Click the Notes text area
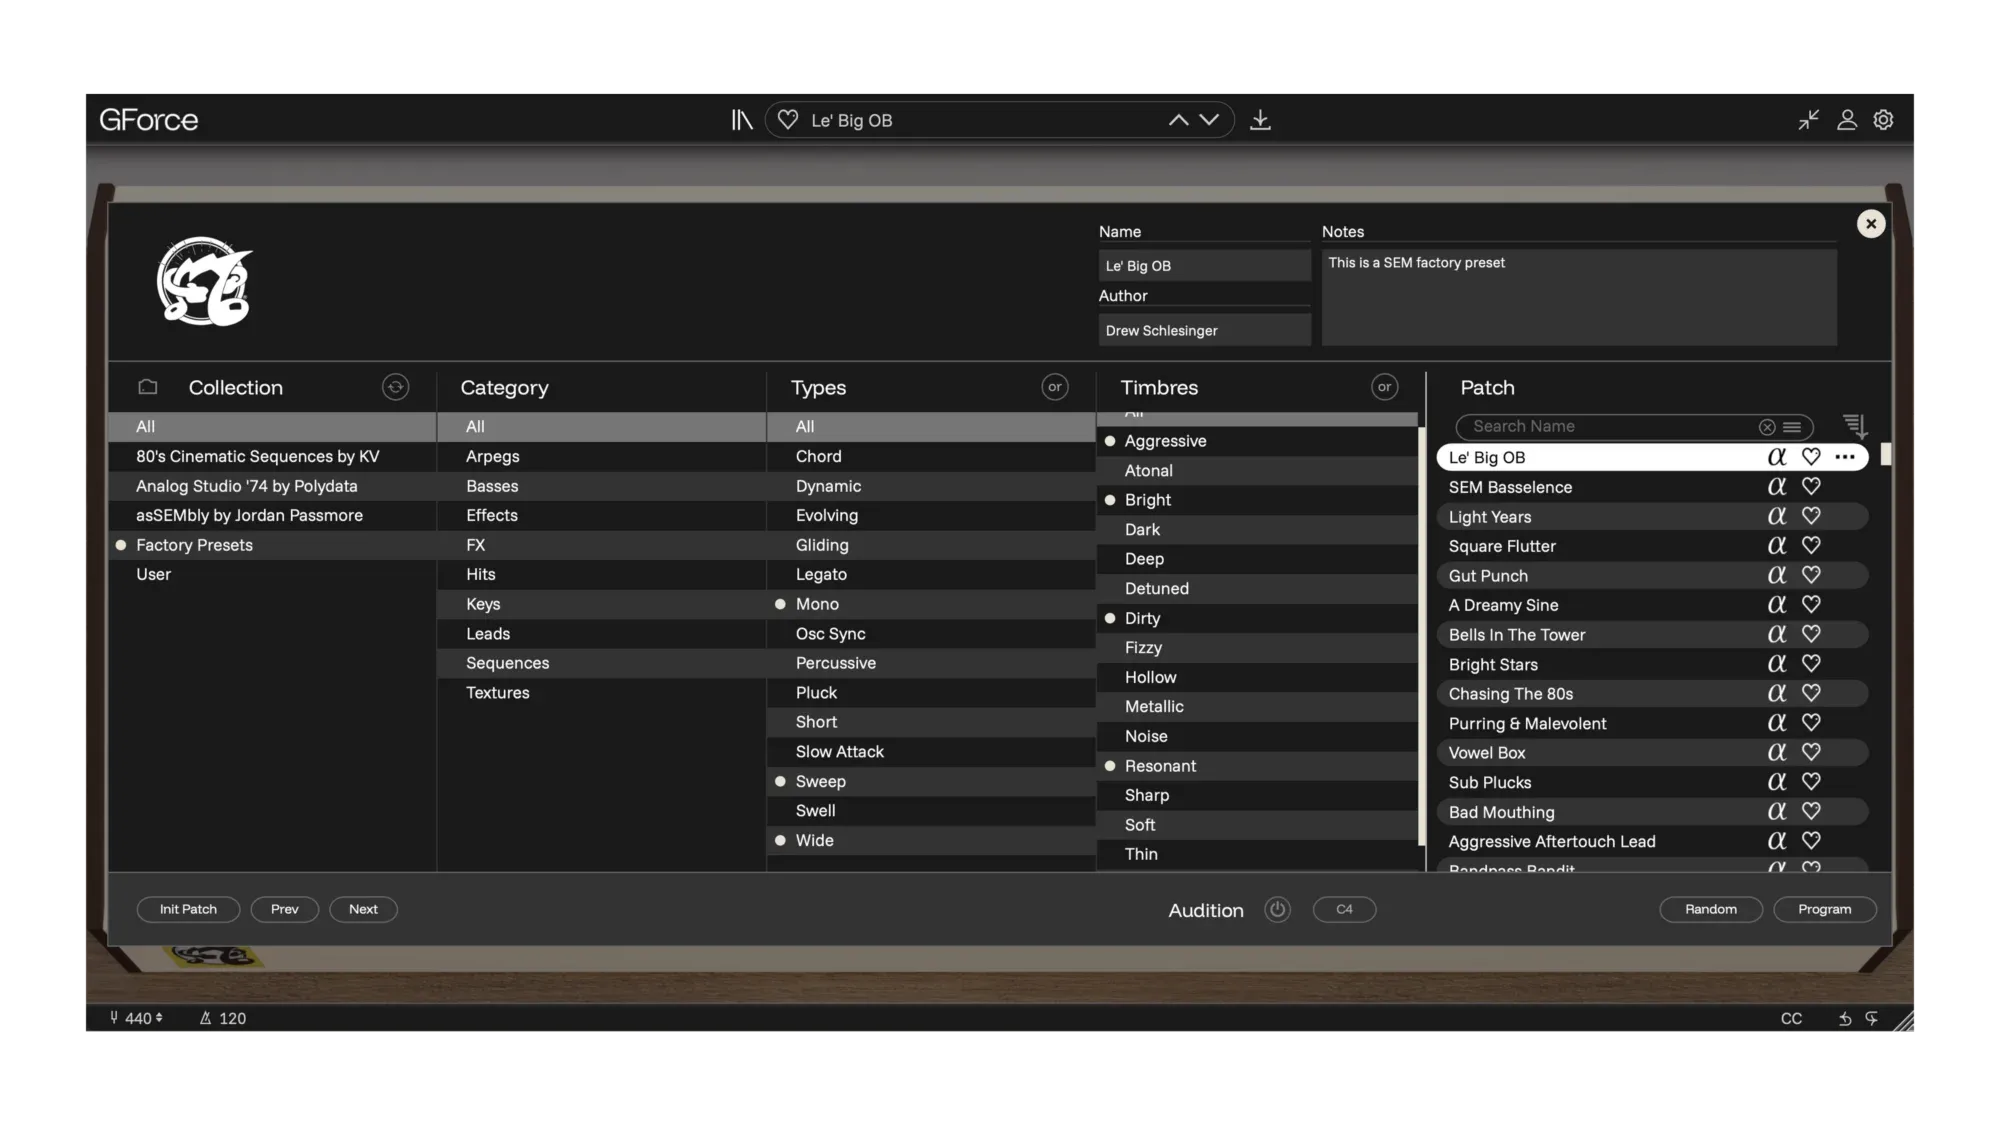The width and height of the screenshot is (2000, 1126). point(1578,298)
